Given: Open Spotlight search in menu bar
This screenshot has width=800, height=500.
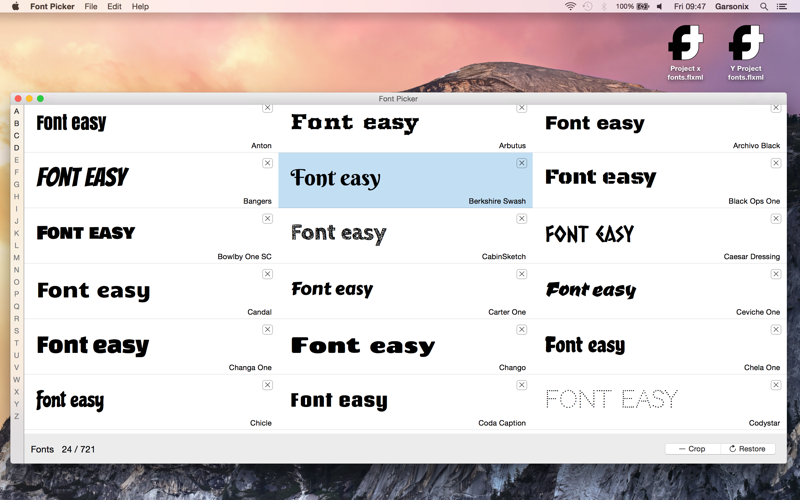Looking at the screenshot, I should point(764,7).
